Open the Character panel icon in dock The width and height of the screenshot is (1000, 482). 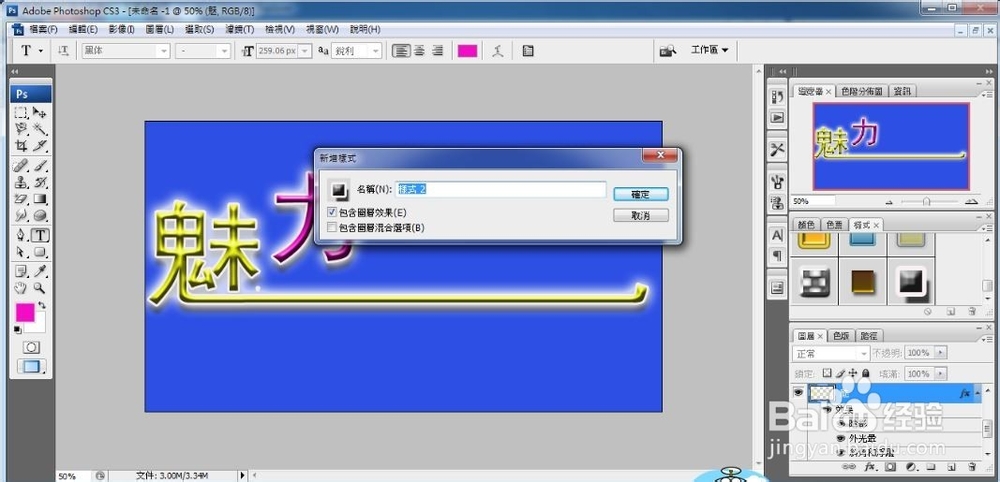tap(777, 235)
